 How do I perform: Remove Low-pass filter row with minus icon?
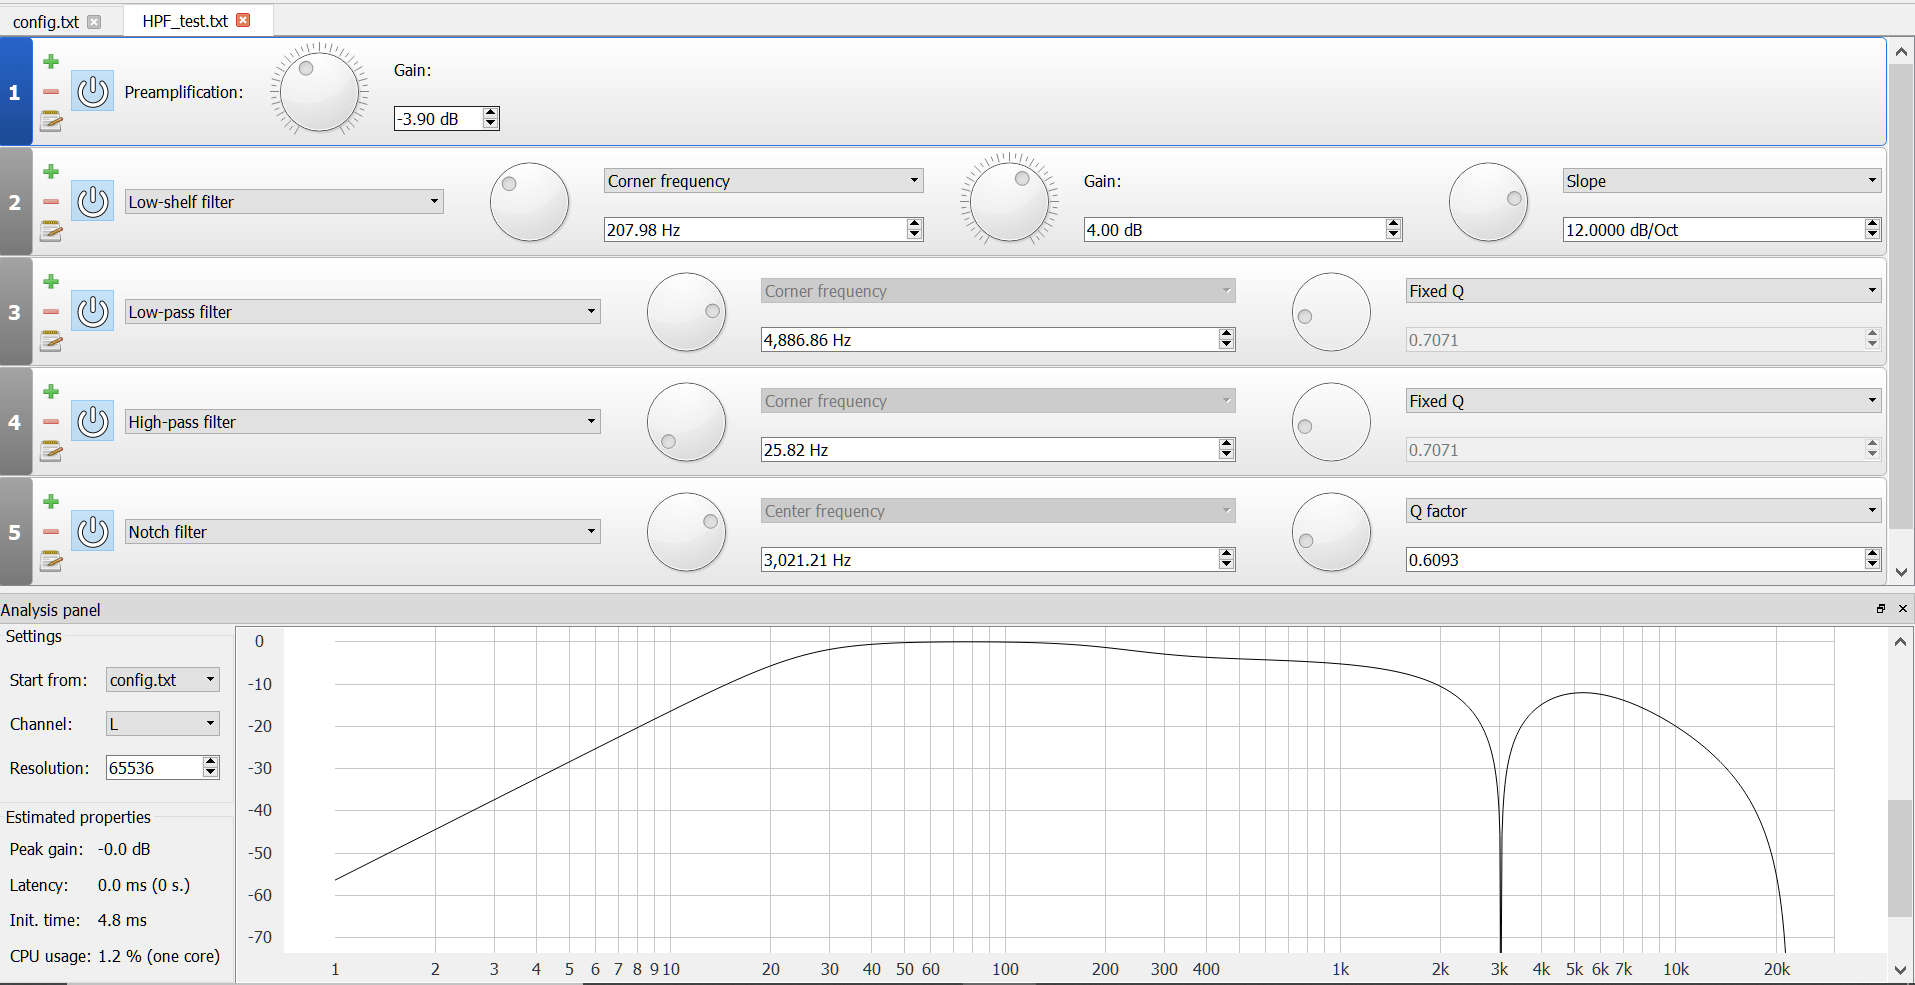pyautogui.click(x=51, y=312)
